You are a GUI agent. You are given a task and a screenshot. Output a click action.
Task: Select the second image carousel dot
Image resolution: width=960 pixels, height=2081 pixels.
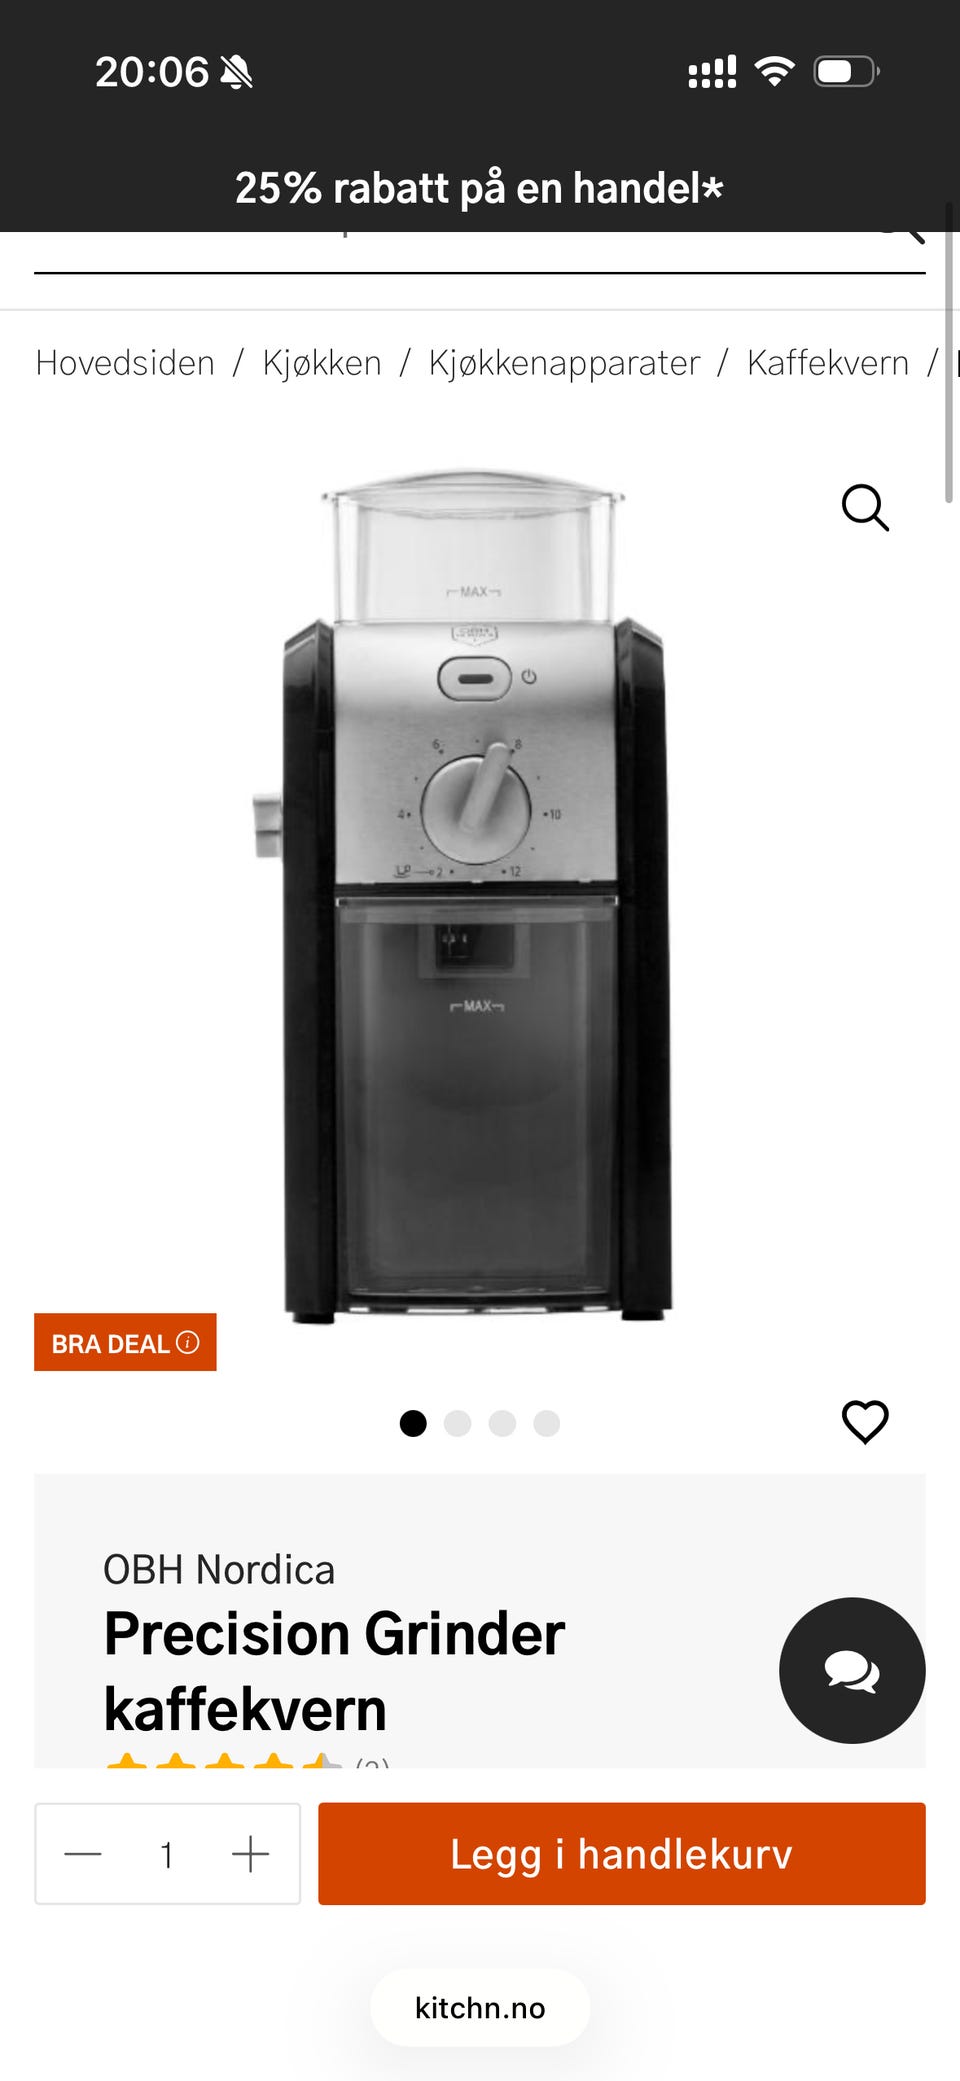(x=458, y=1423)
